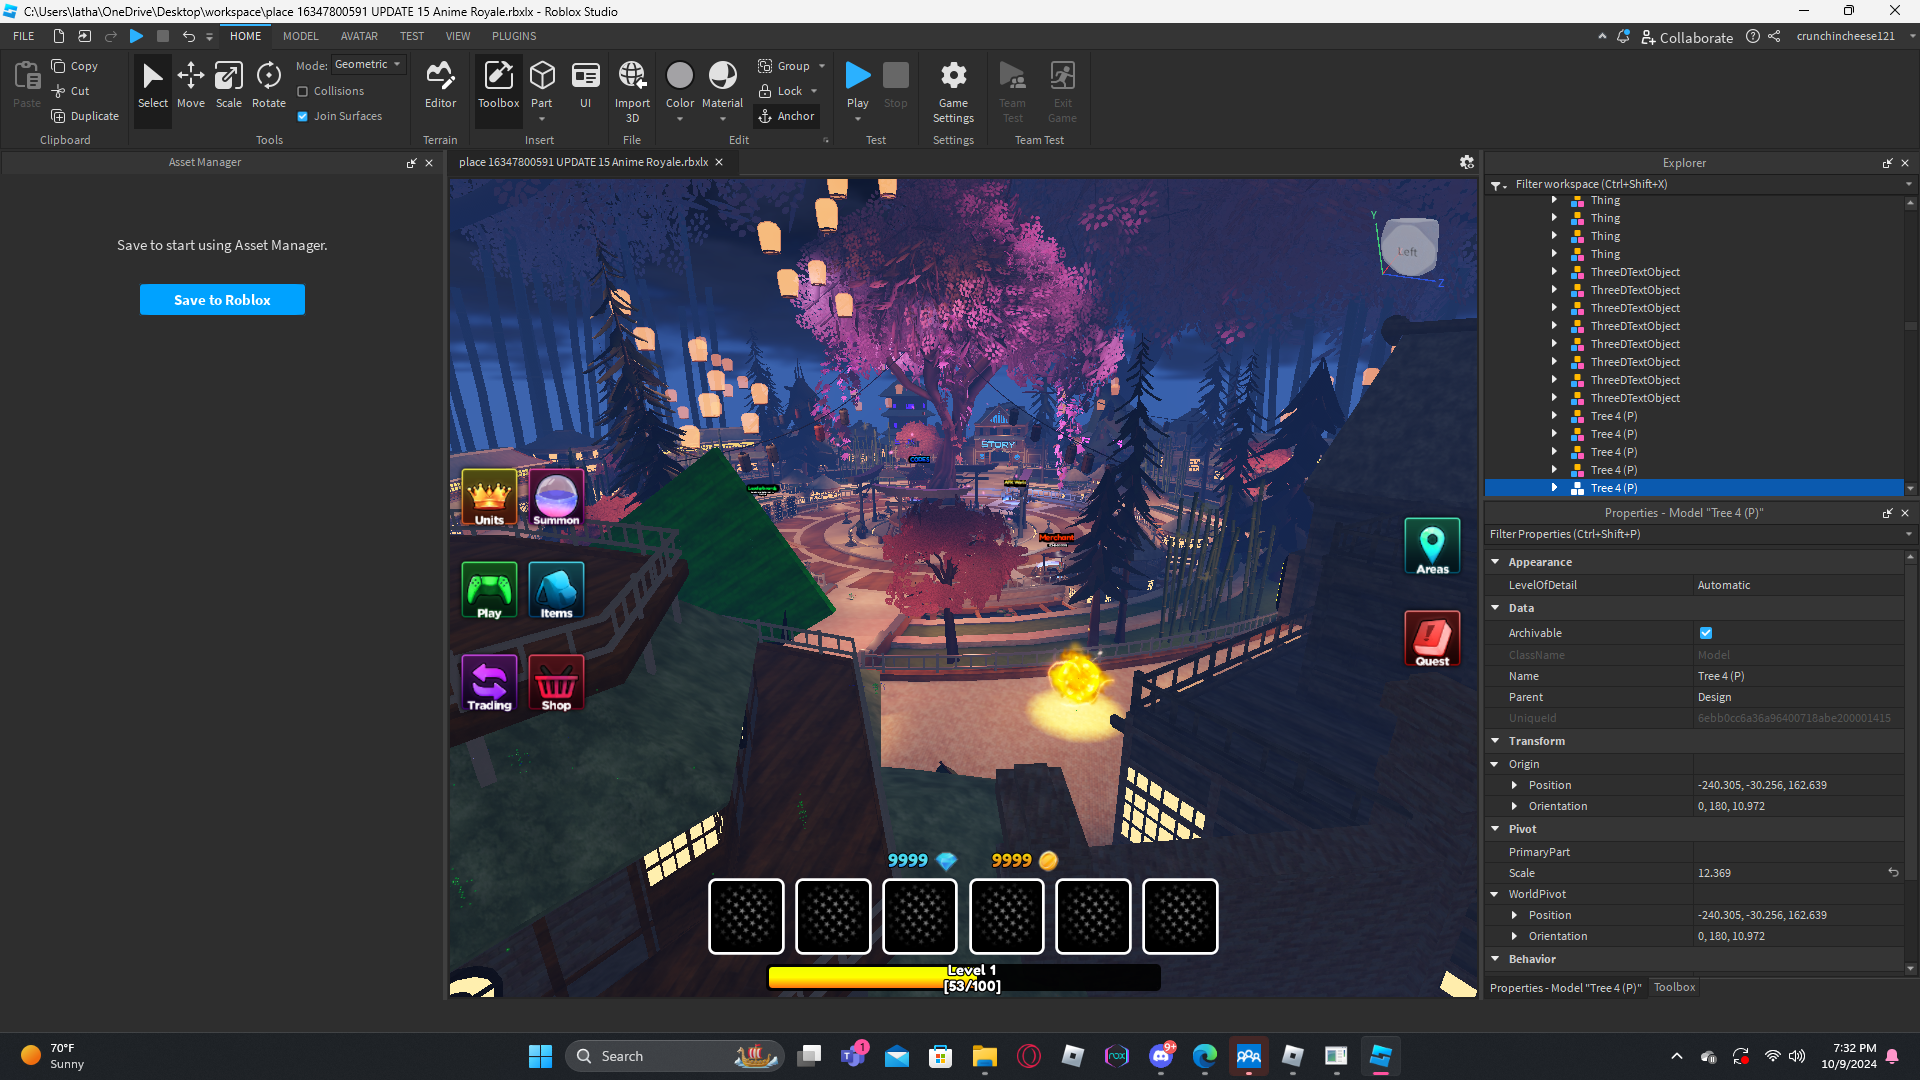This screenshot has height=1080, width=1920.
Task: Select the Move tool
Action: (190, 85)
